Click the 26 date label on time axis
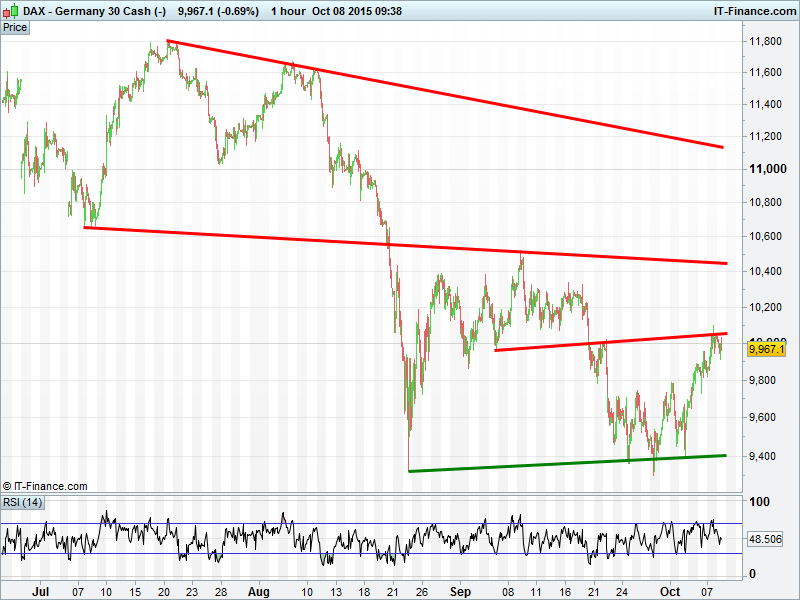The height and width of the screenshot is (600, 800). 421,592
